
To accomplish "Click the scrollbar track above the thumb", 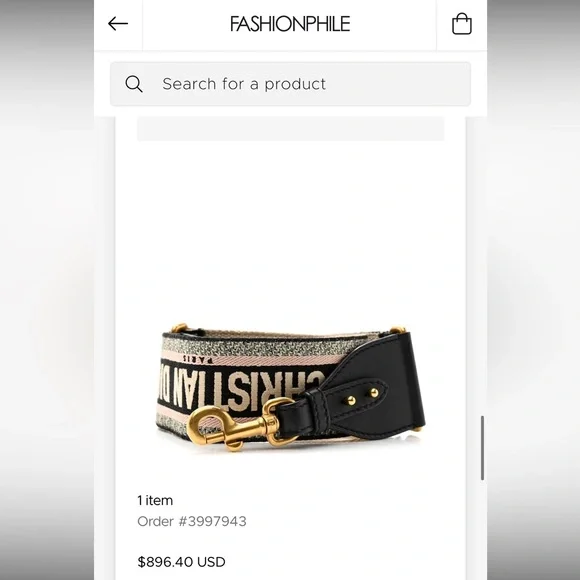I will (482, 266).
